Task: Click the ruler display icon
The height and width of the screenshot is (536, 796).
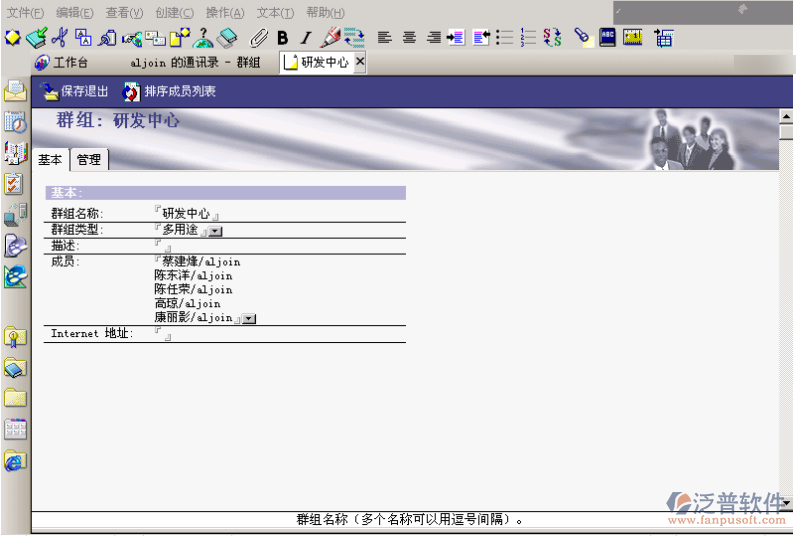Action: (633, 38)
